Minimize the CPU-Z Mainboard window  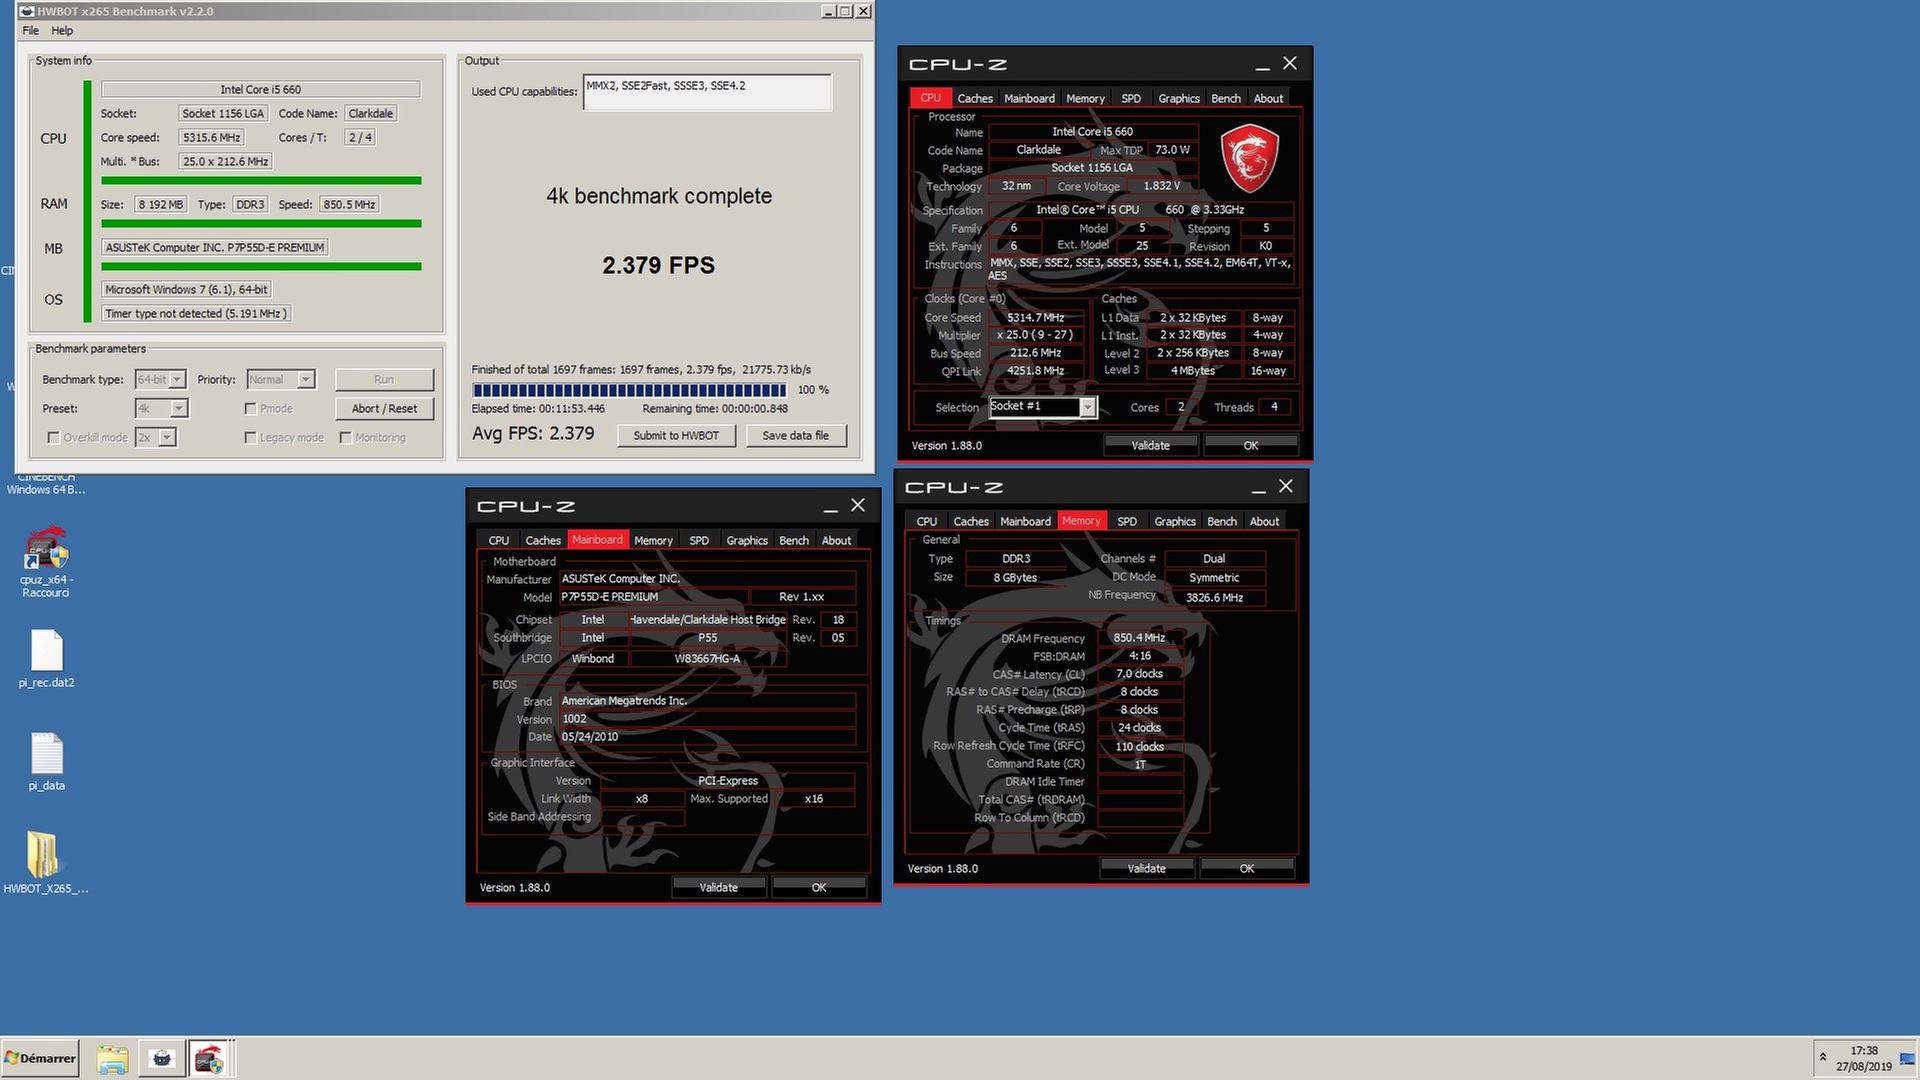(830, 506)
